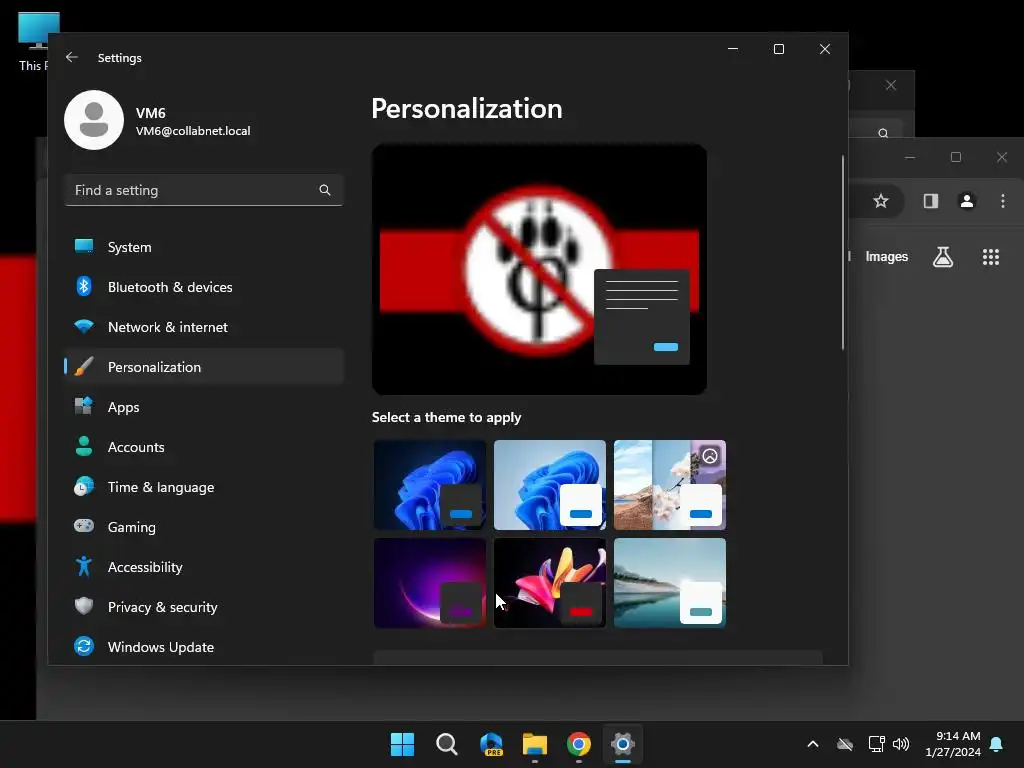1024x768 pixels.
Task: Click search icon in window behind Settings
Action: tap(883, 133)
